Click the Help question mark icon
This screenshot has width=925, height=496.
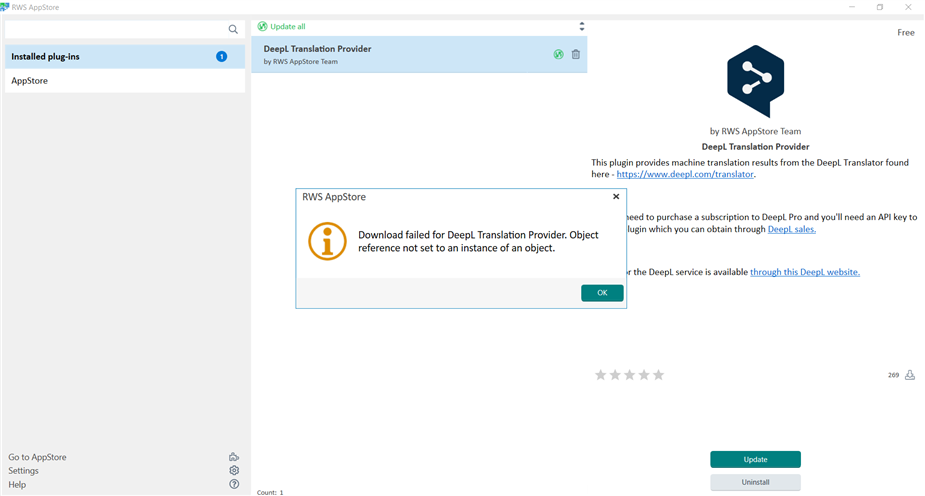(234, 484)
